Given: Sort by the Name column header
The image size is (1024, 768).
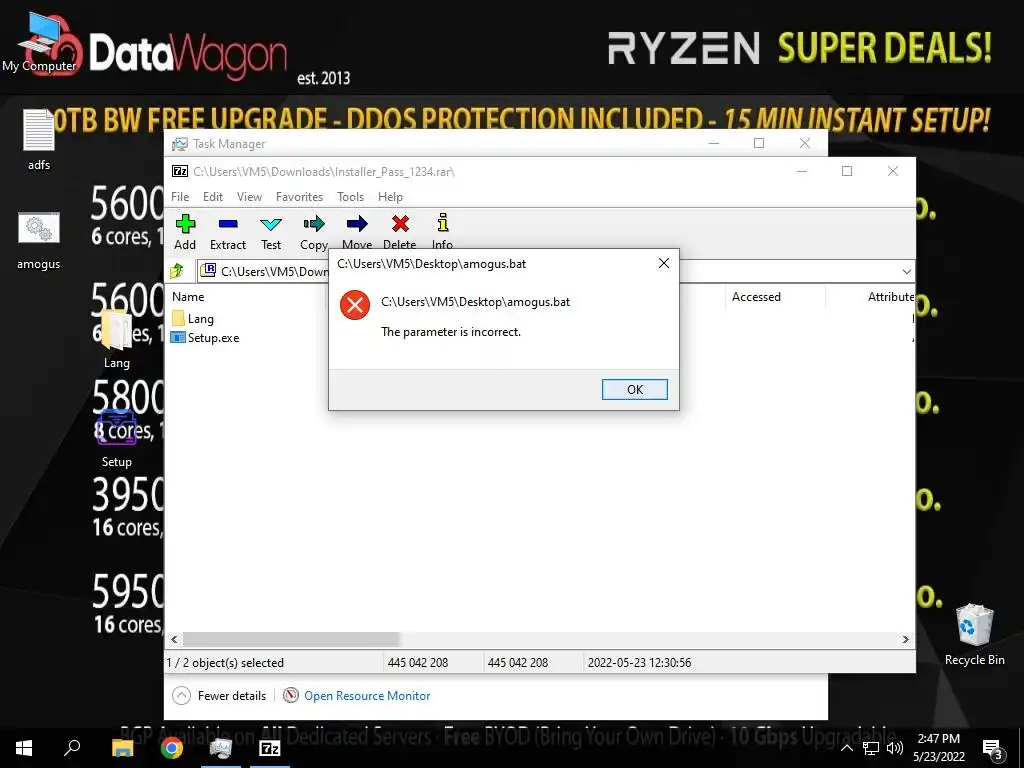Looking at the screenshot, I should pos(188,296).
